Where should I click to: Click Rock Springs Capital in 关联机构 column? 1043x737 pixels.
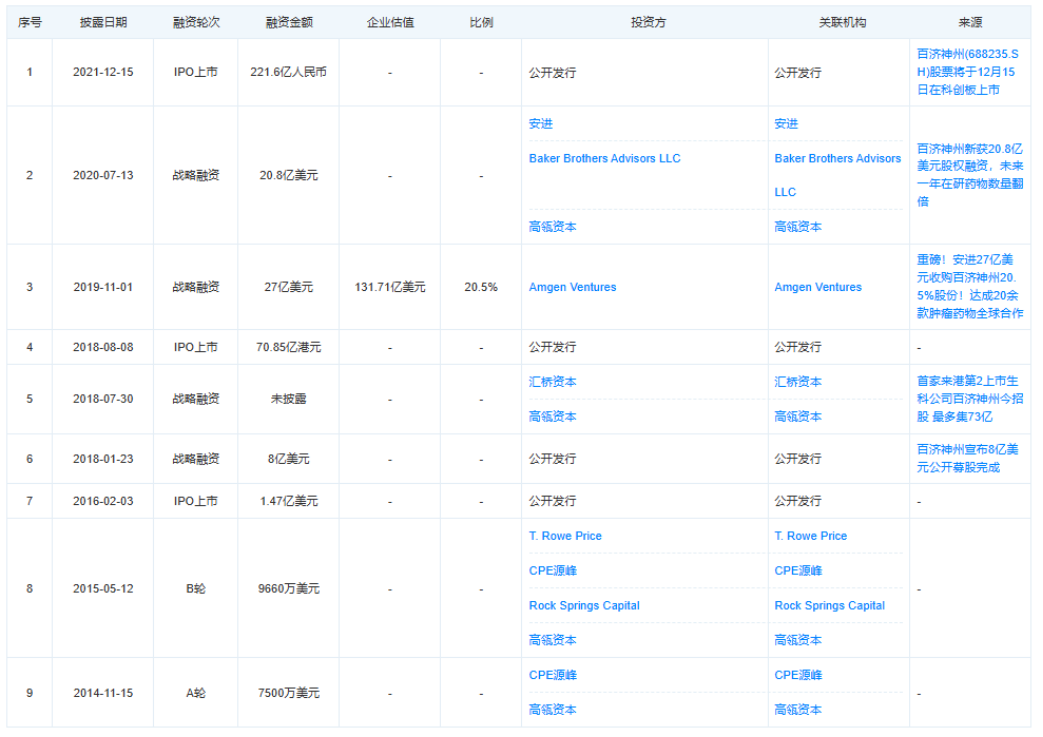click(x=829, y=605)
